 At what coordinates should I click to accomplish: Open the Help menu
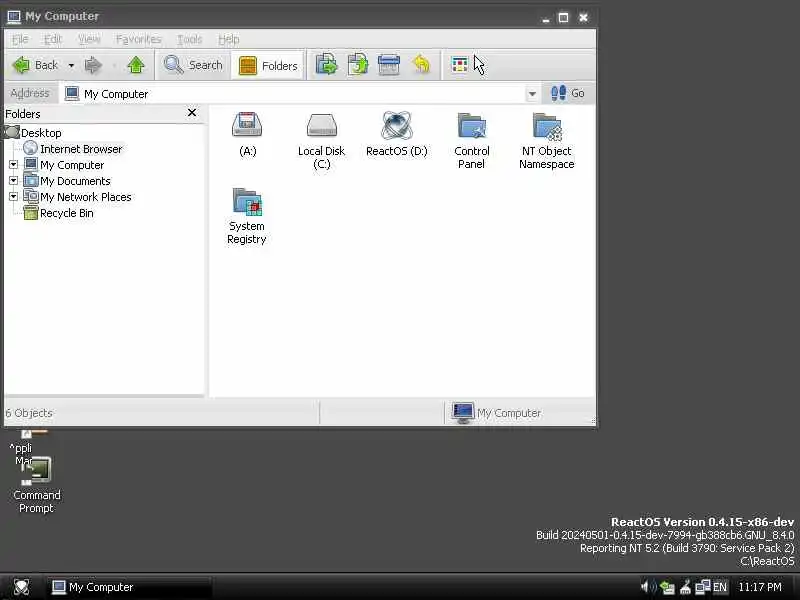pyautogui.click(x=228, y=39)
